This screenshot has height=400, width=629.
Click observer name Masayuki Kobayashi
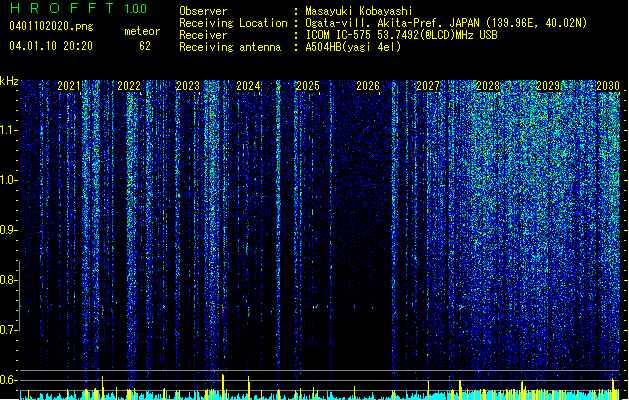[x=359, y=11]
